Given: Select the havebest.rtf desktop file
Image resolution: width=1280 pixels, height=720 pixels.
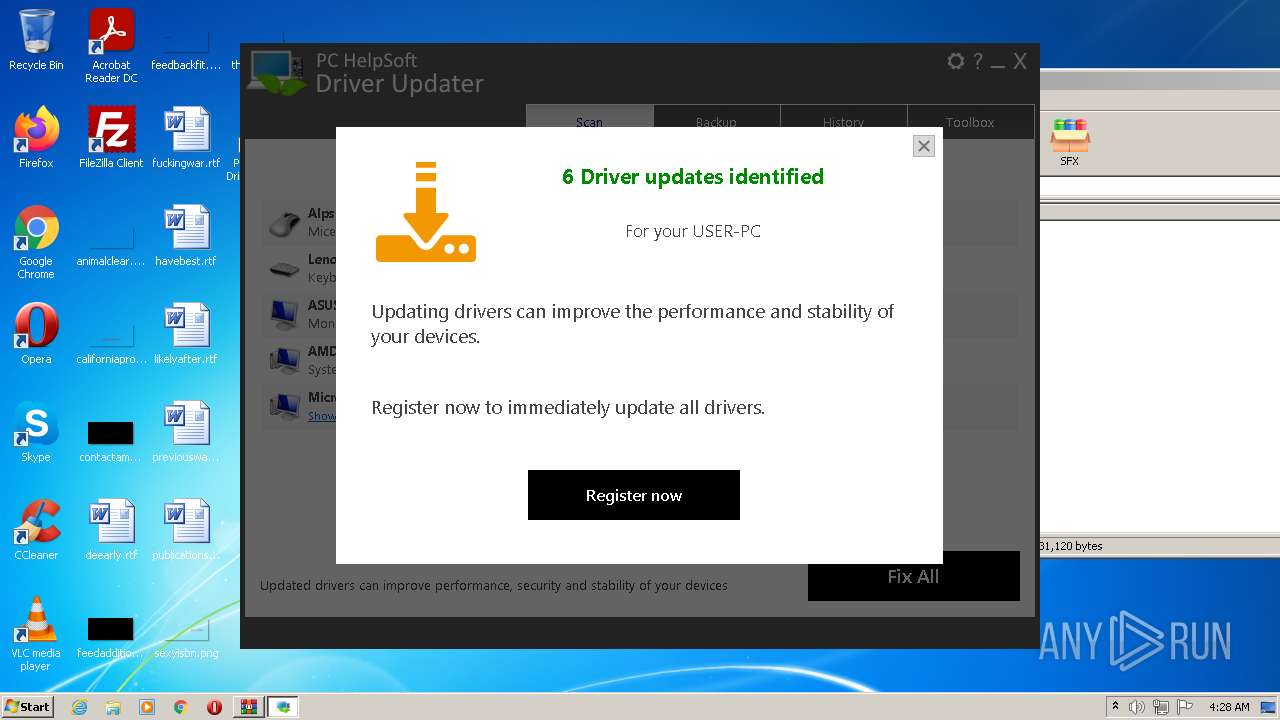Looking at the screenshot, I should pos(186,236).
